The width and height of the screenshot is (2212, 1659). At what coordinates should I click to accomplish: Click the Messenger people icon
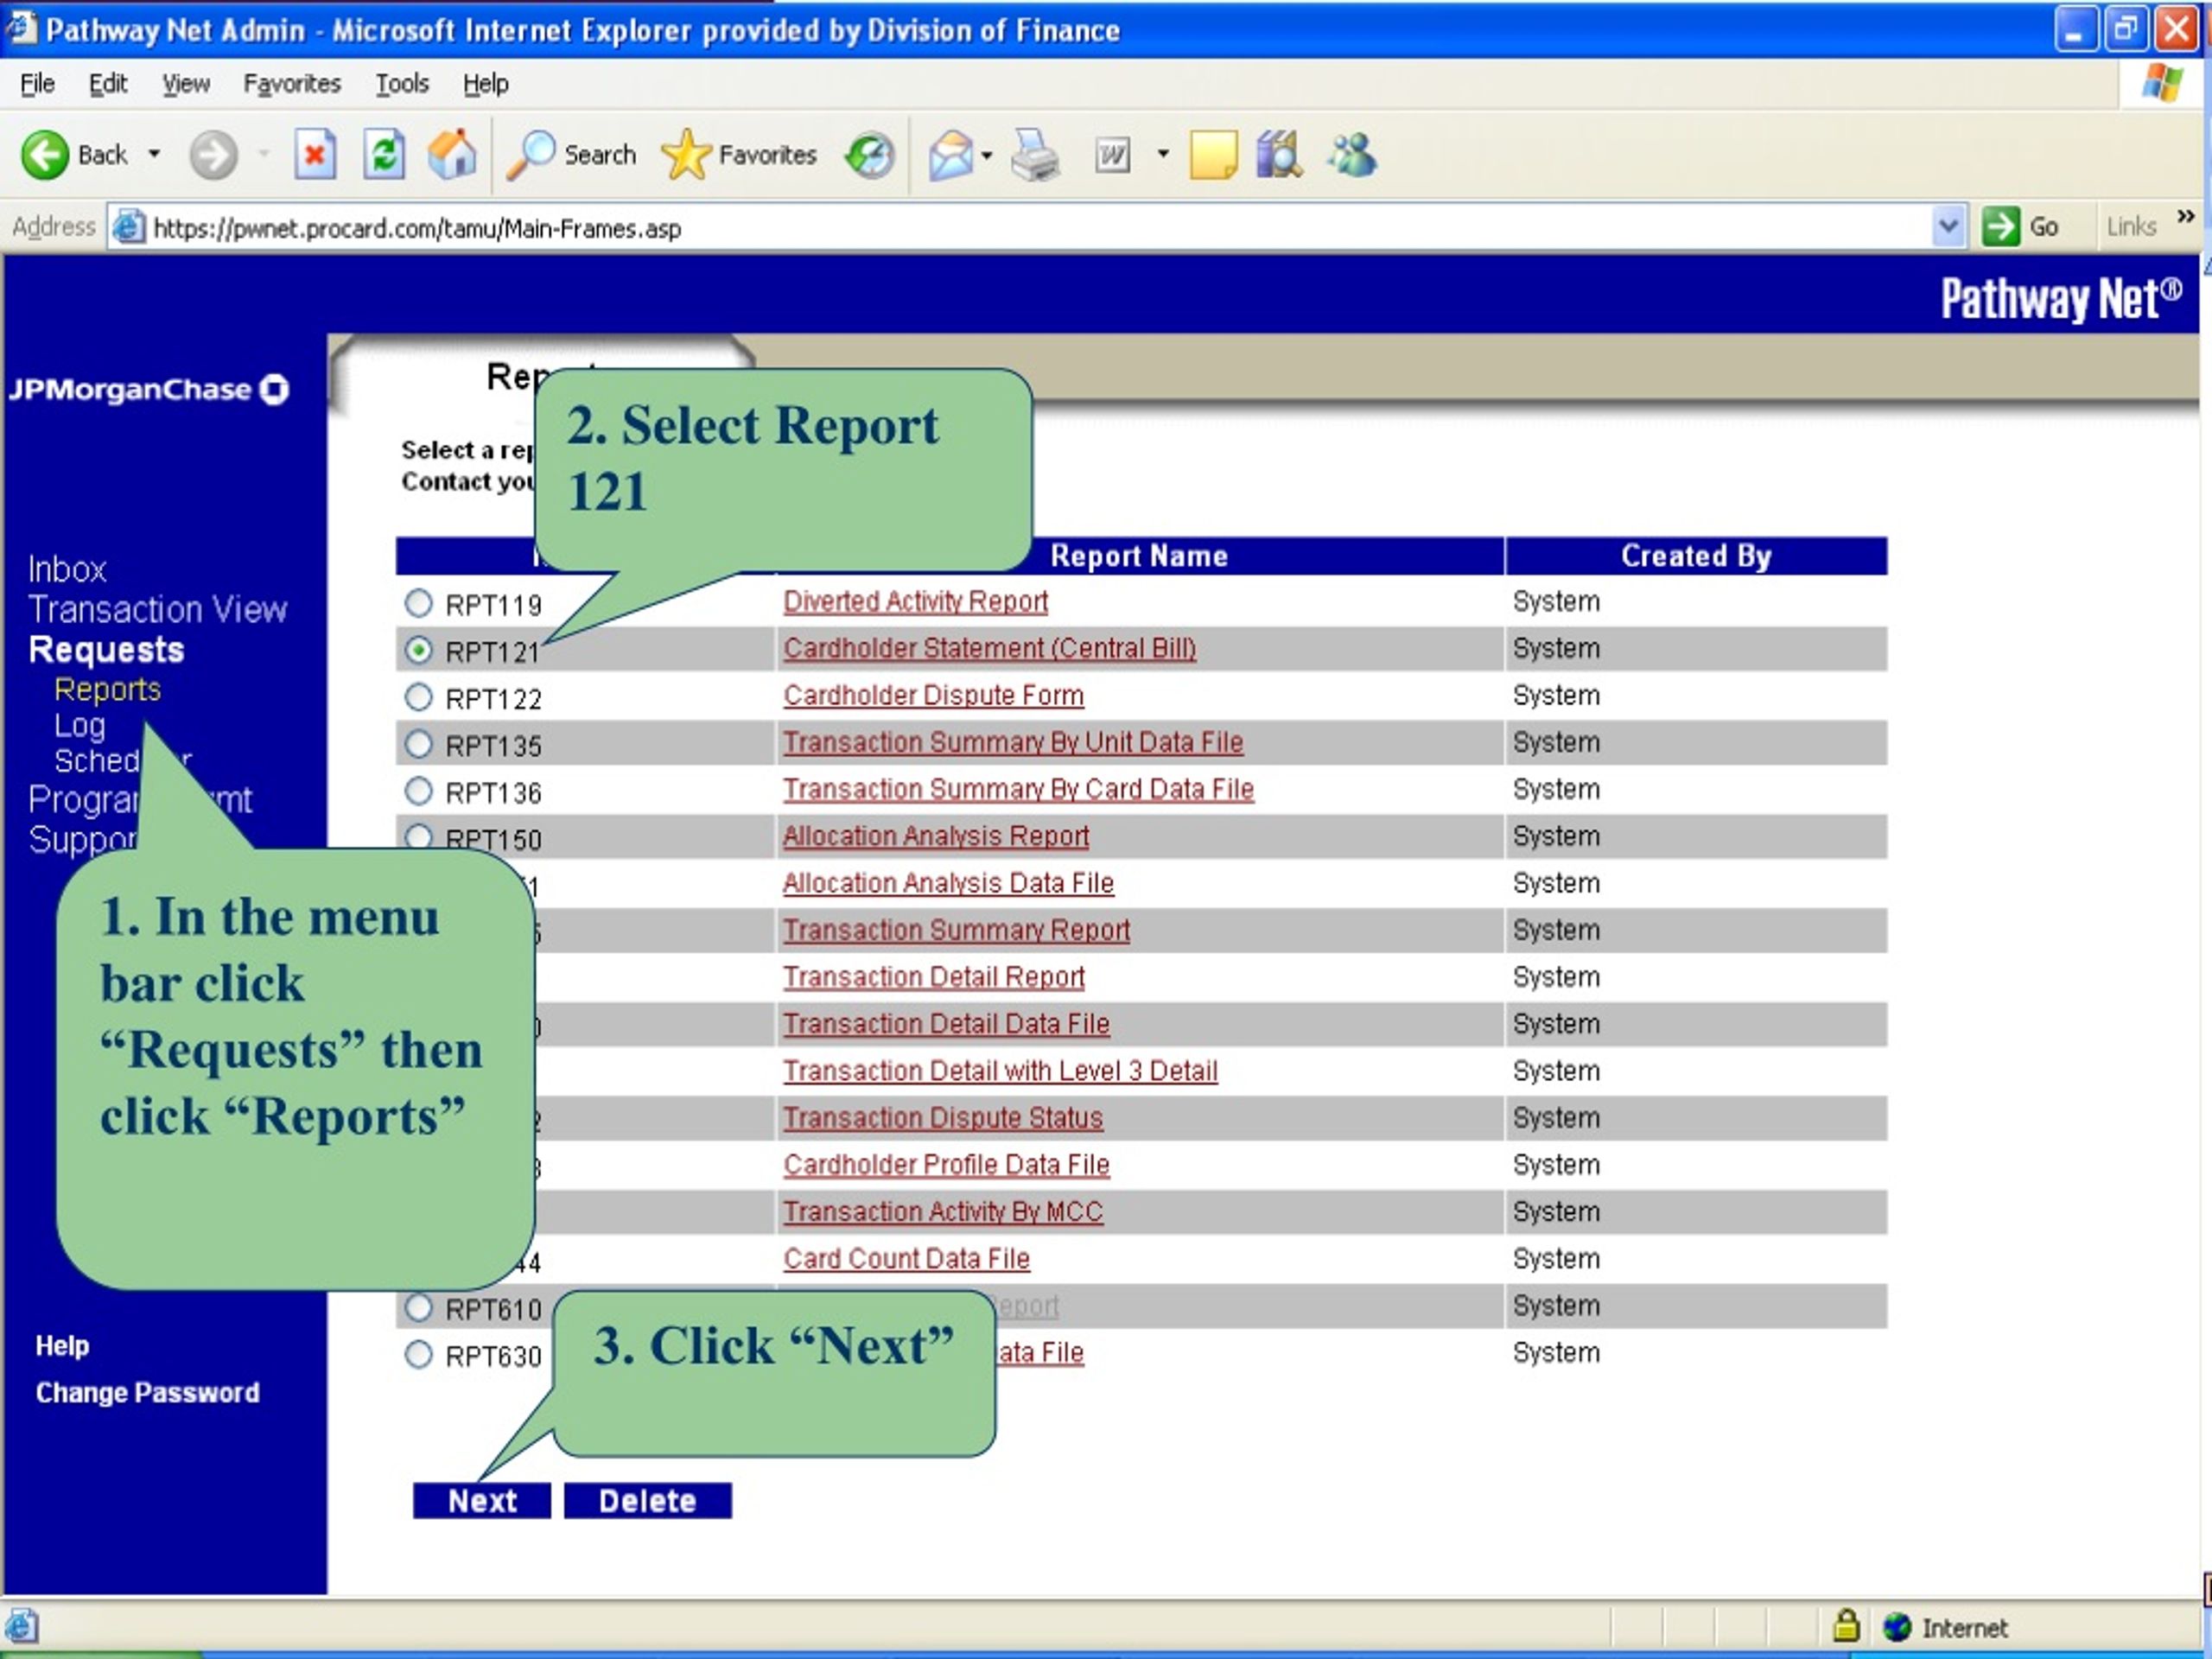tap(1352, 155)
